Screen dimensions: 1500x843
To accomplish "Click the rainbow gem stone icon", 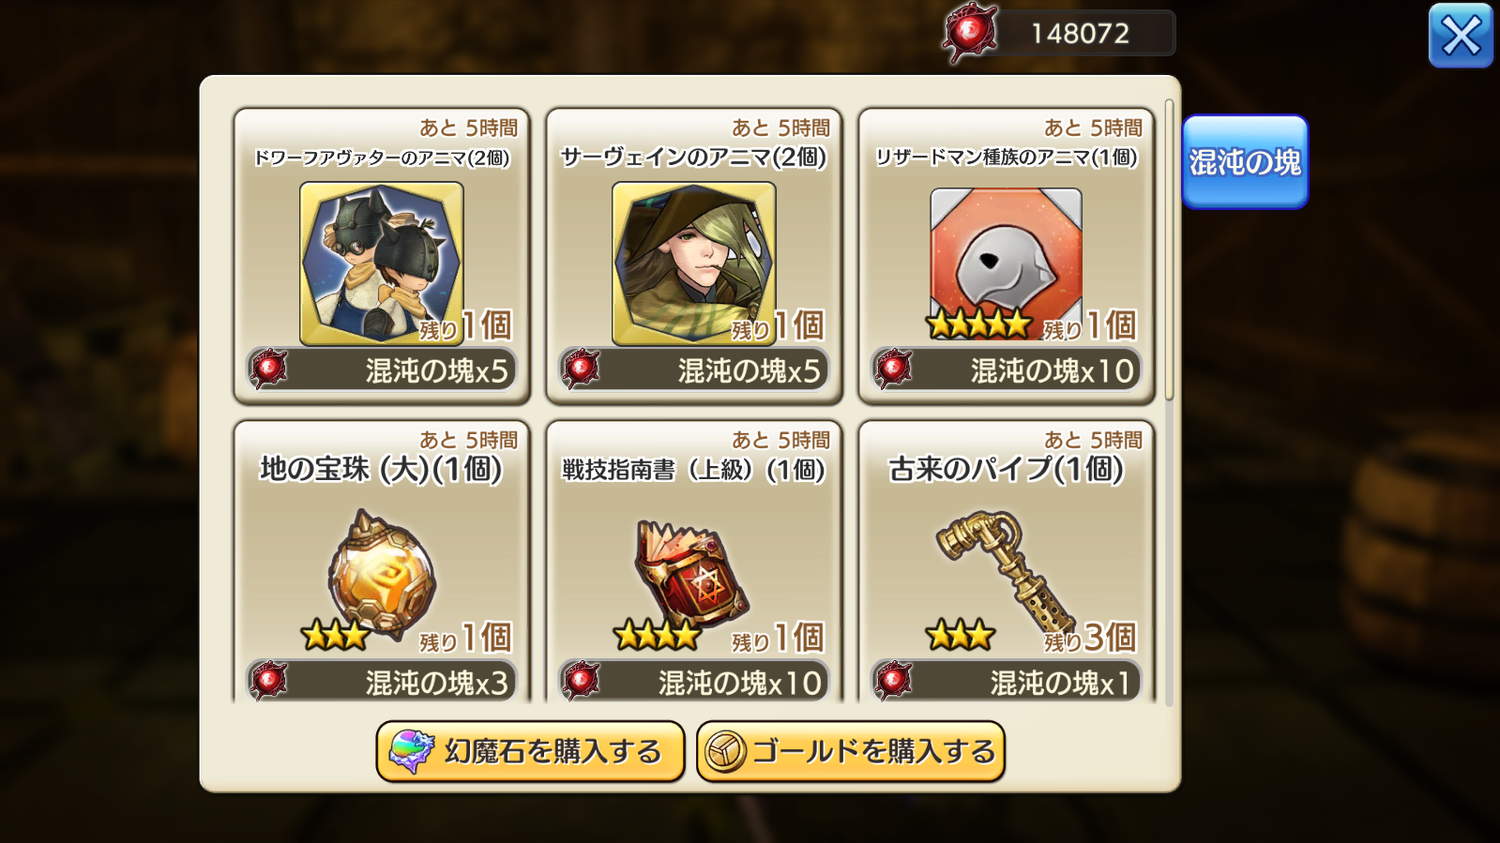I will tap(411, 751).
